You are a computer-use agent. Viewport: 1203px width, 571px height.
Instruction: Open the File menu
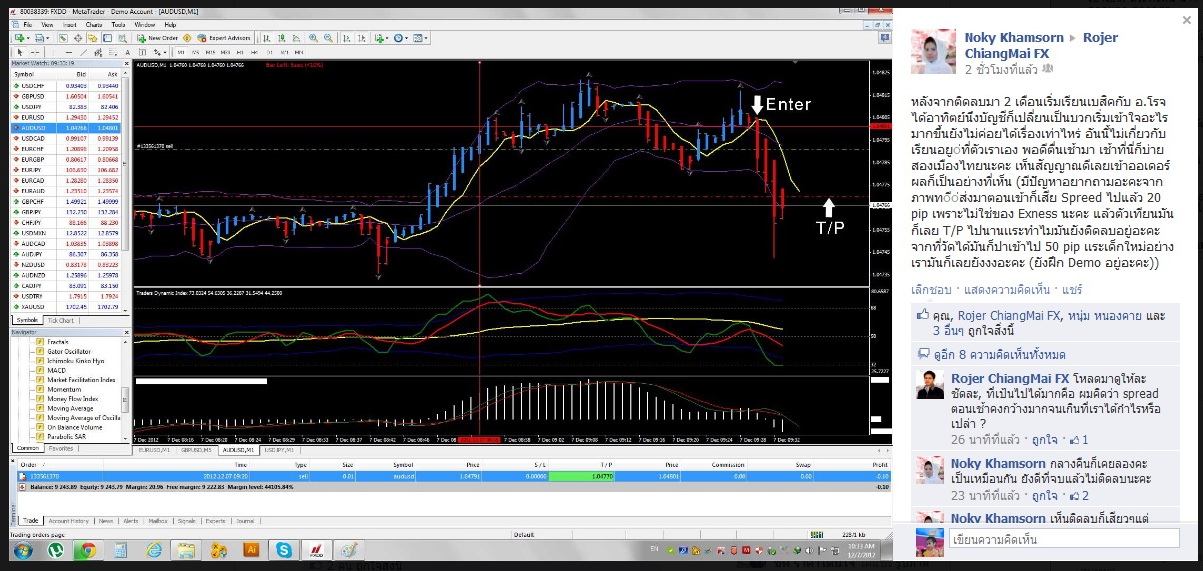pyautogui.click(x=27, y=25)
